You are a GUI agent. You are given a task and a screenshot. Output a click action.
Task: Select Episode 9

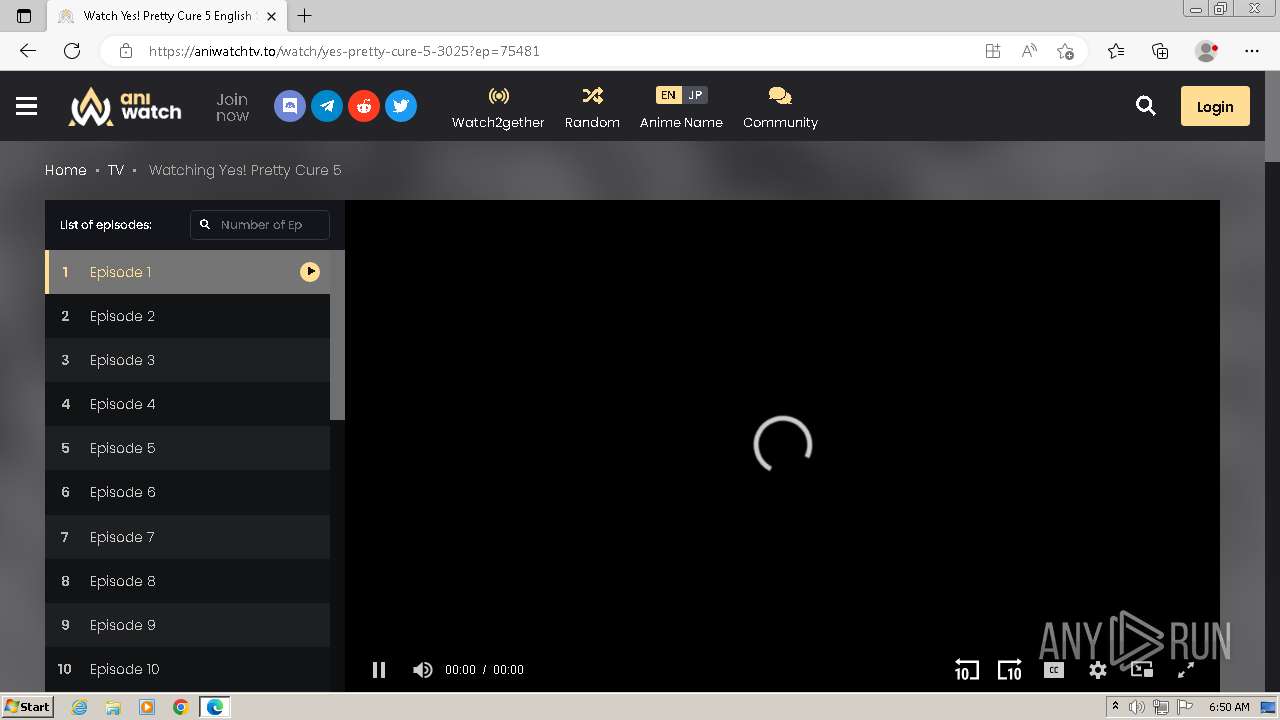click(x=187, y=625)
